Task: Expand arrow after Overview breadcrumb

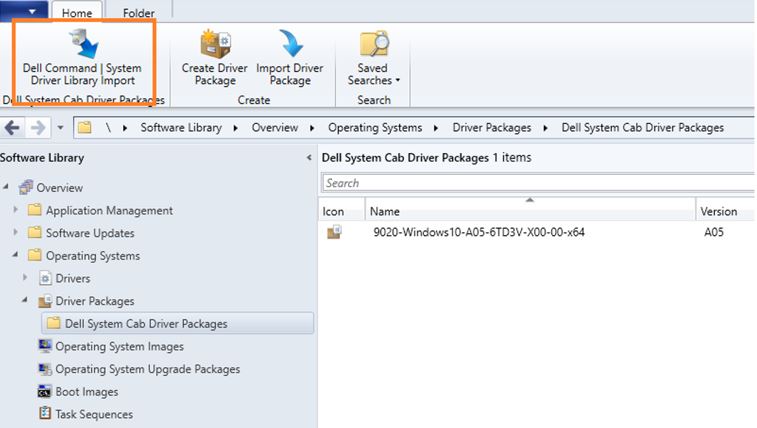Action: click(312, 128)
